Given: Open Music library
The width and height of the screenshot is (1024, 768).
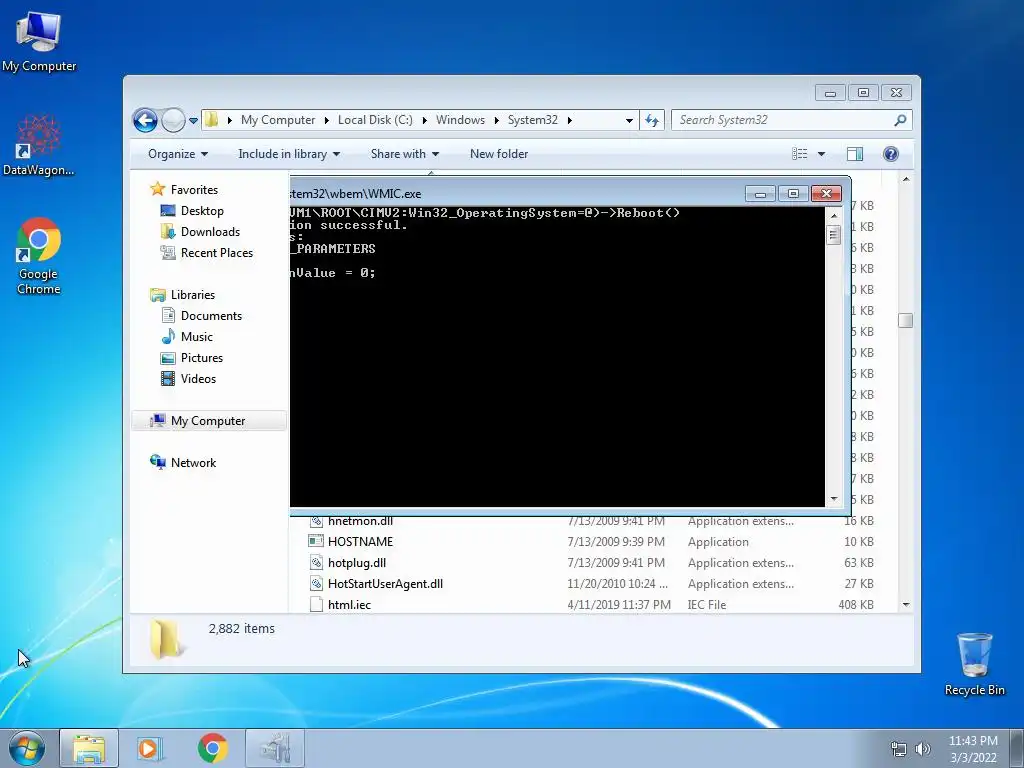Looking at the screenshot, I should tap(197, 336).
